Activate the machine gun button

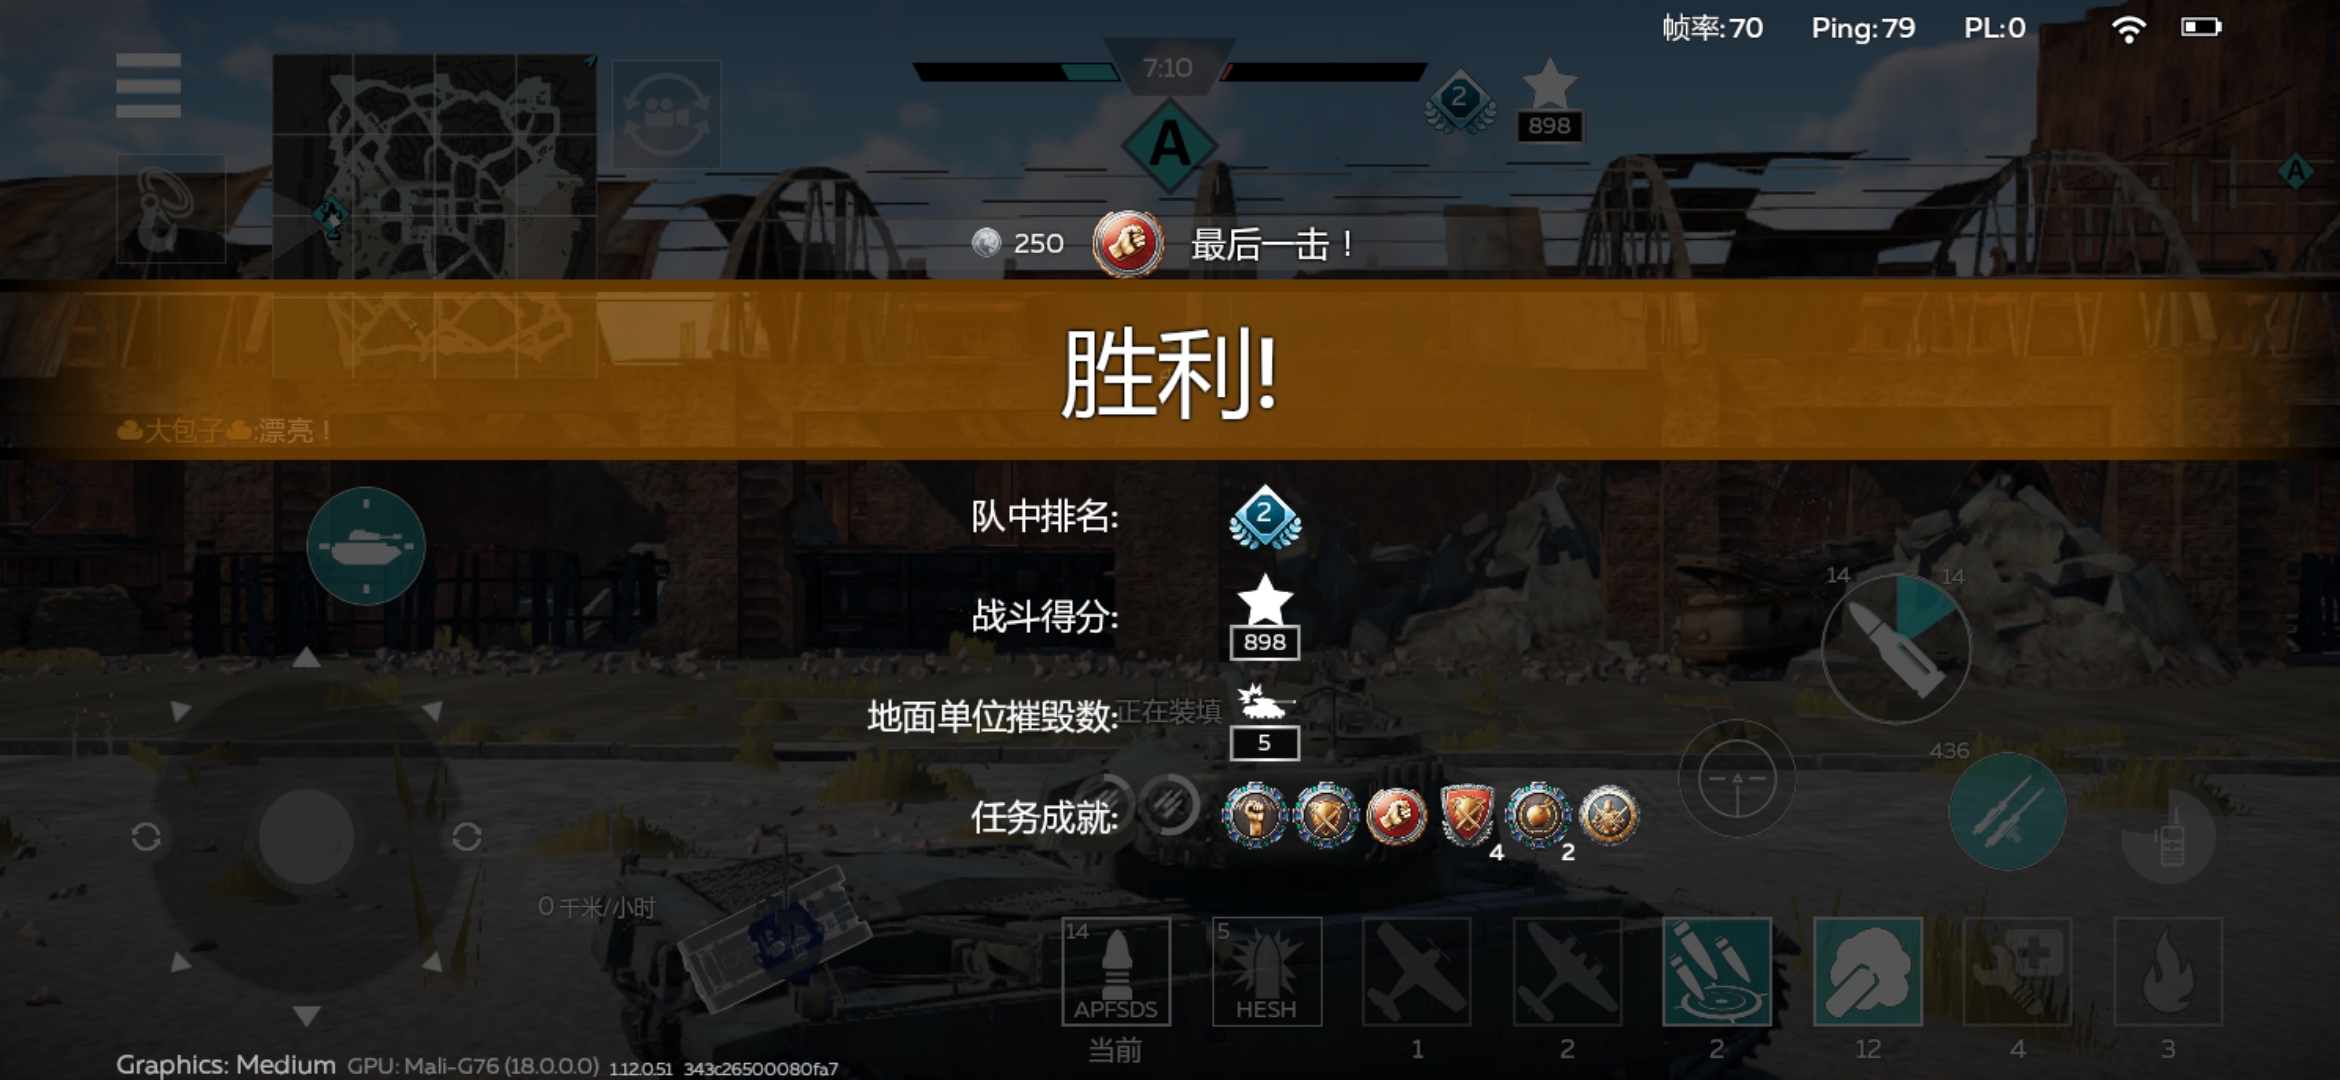[x=2008, y=811]
